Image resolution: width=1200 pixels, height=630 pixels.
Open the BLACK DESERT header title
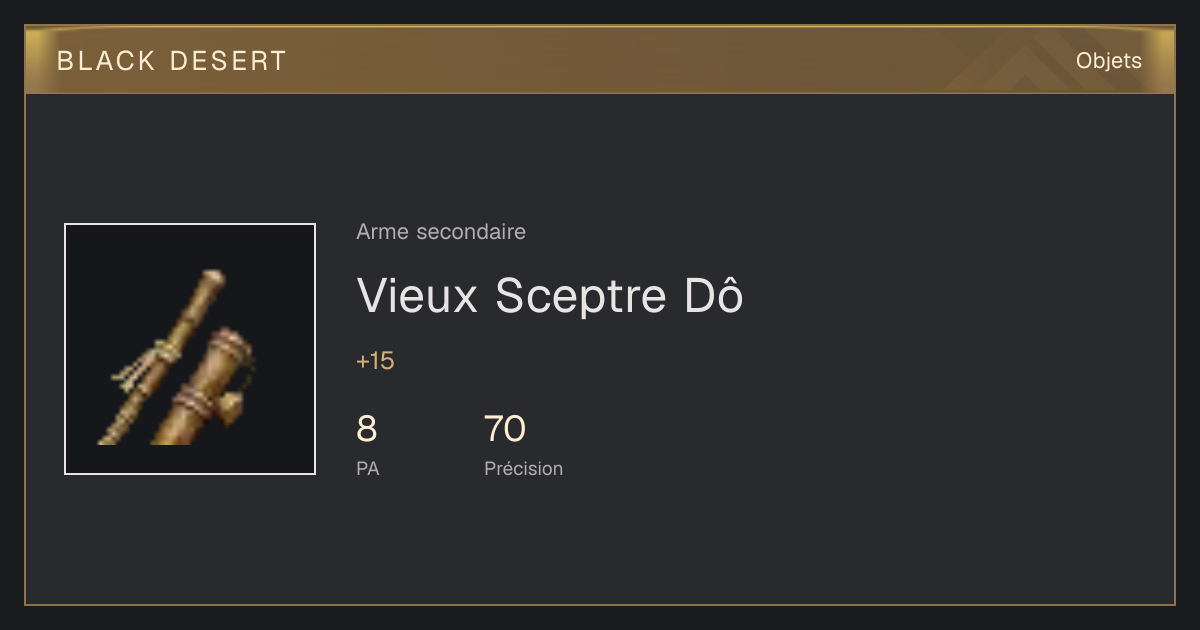tap(172, 61)
